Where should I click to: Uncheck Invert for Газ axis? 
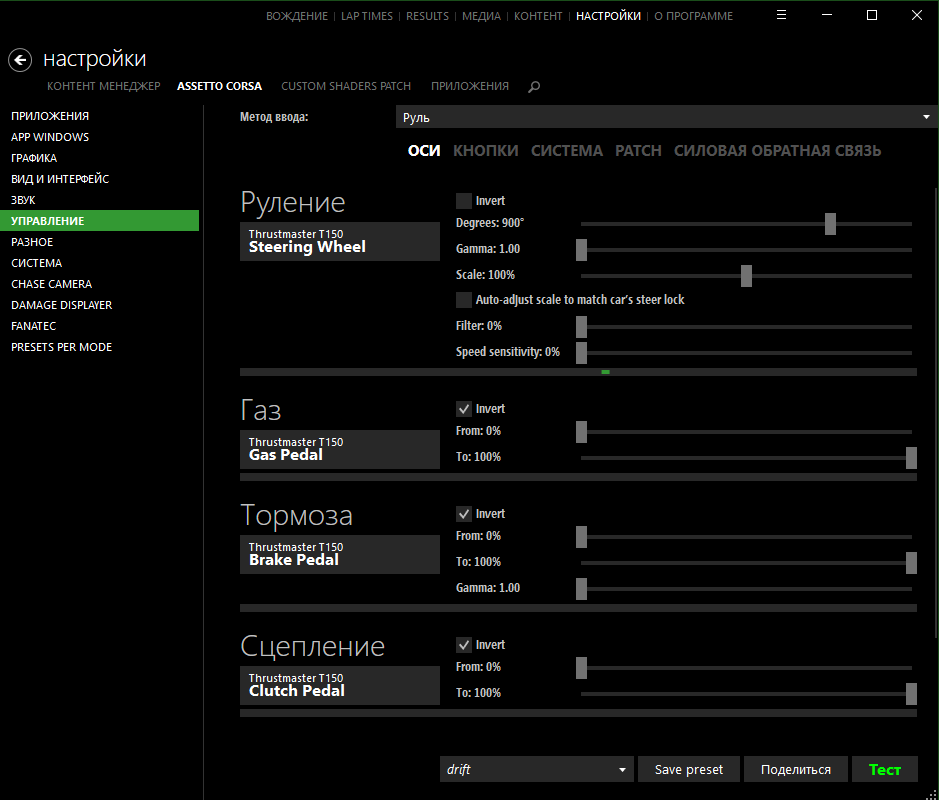click(x=464, y=408)
